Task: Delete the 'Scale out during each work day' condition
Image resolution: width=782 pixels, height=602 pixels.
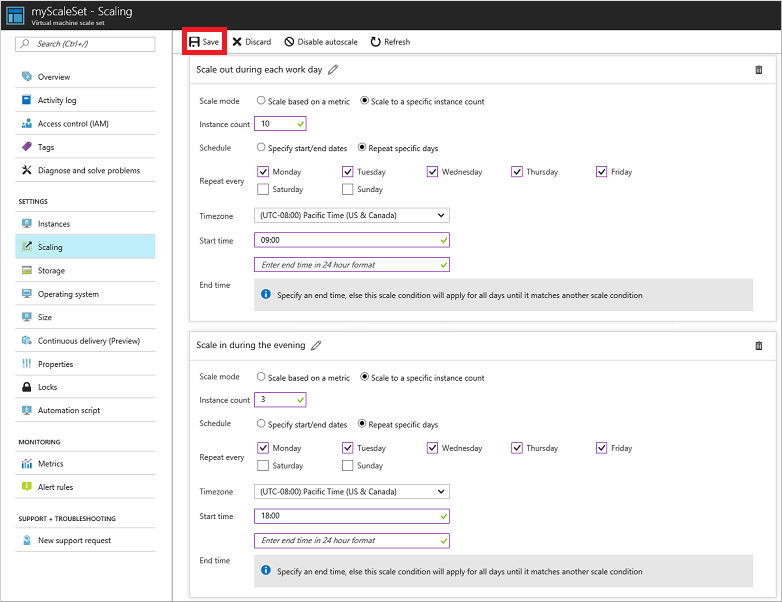Action: (x=758, y=70)
